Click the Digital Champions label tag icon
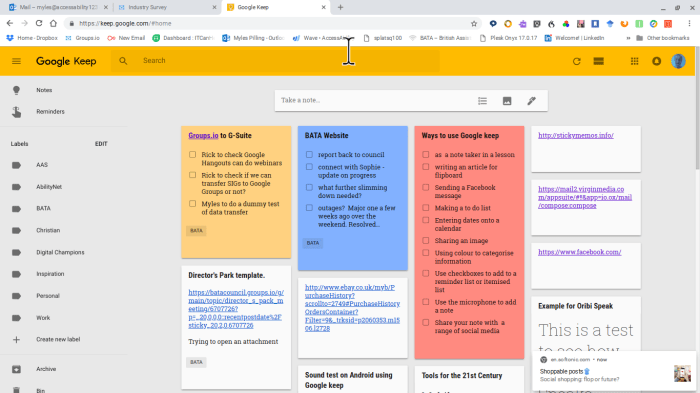This screenshot has width=700, height=393. (x=17, y=252)
